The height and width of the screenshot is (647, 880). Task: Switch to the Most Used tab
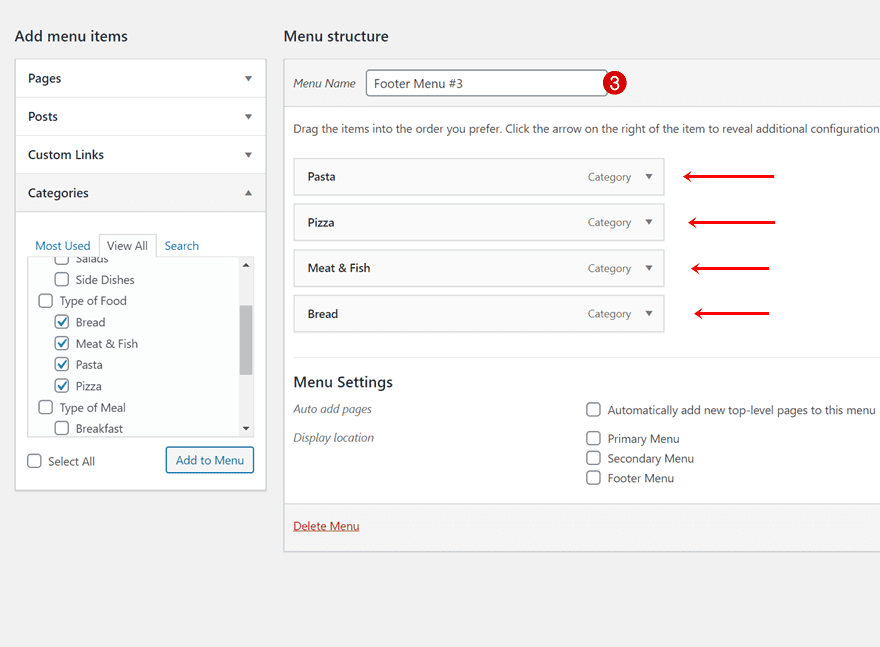tap(62, 245)
